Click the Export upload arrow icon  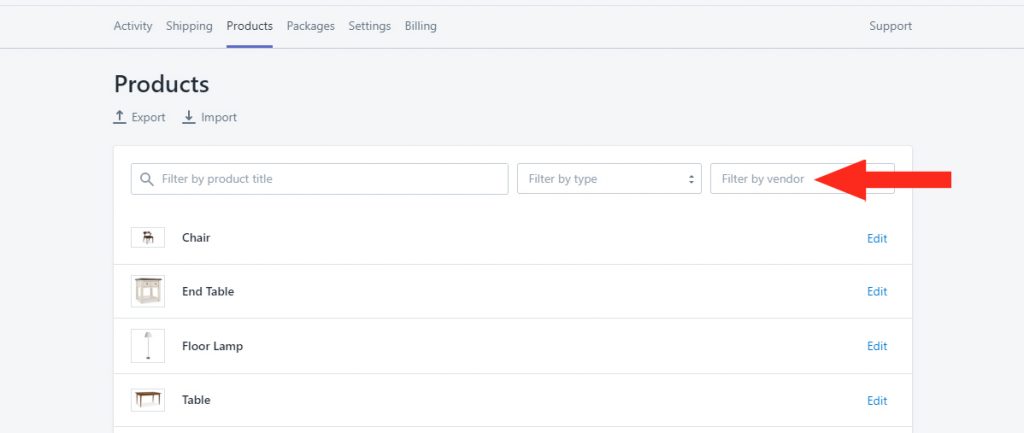click(120, 117)
